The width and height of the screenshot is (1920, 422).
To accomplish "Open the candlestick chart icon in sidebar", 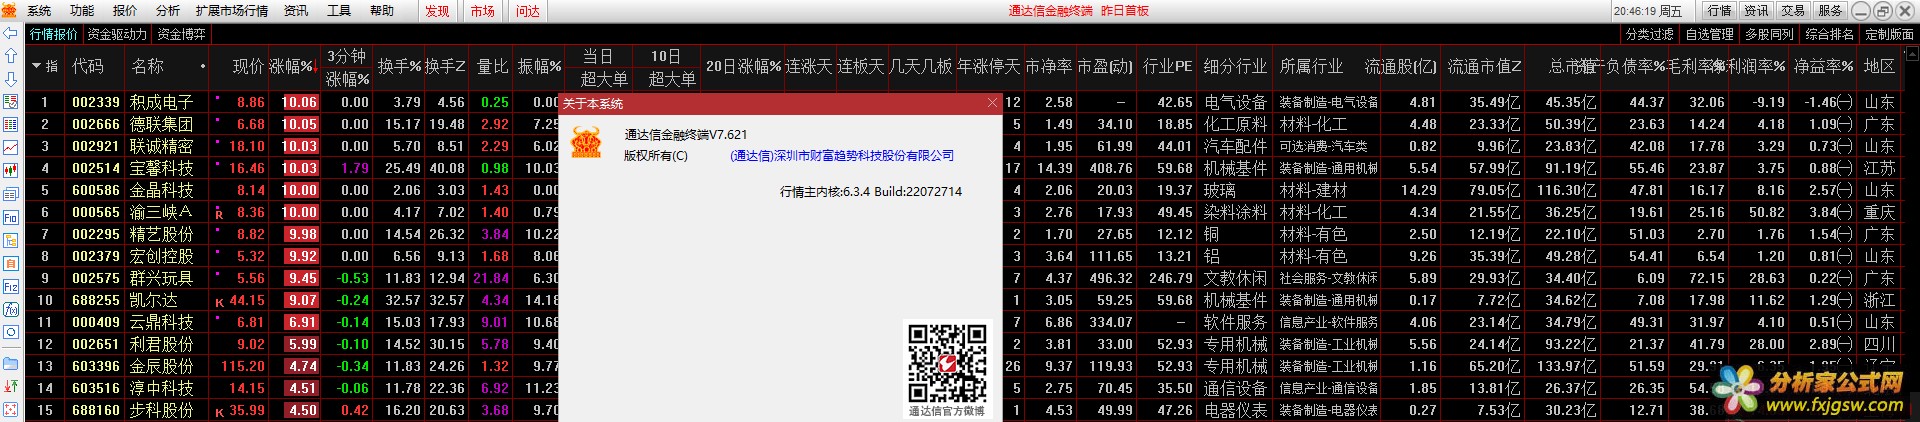I will tap(10, 170).
